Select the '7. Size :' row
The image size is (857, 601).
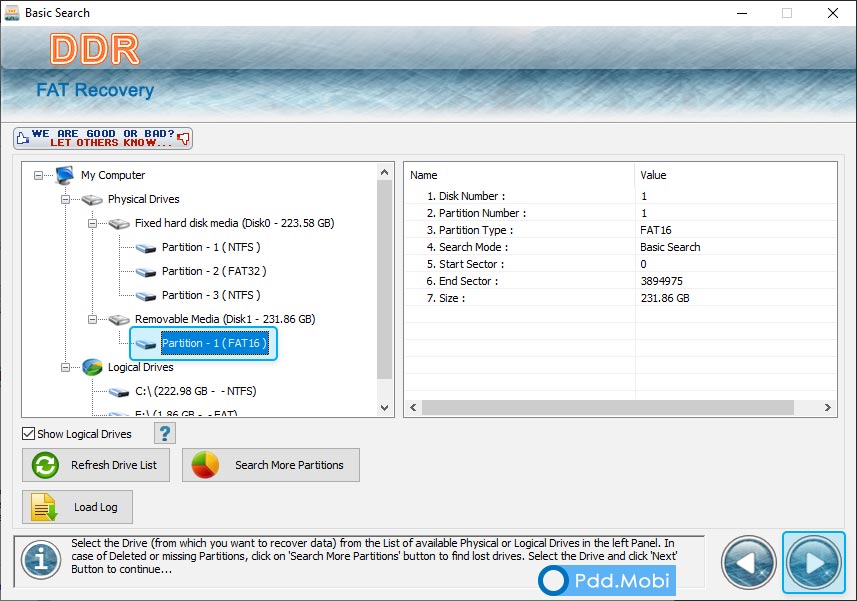pyautogui.click(x=621, y=298)
